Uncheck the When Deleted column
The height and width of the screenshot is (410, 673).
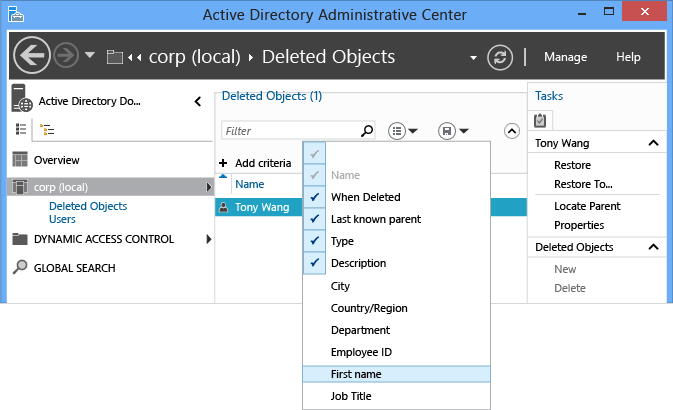tap(315, 197)
